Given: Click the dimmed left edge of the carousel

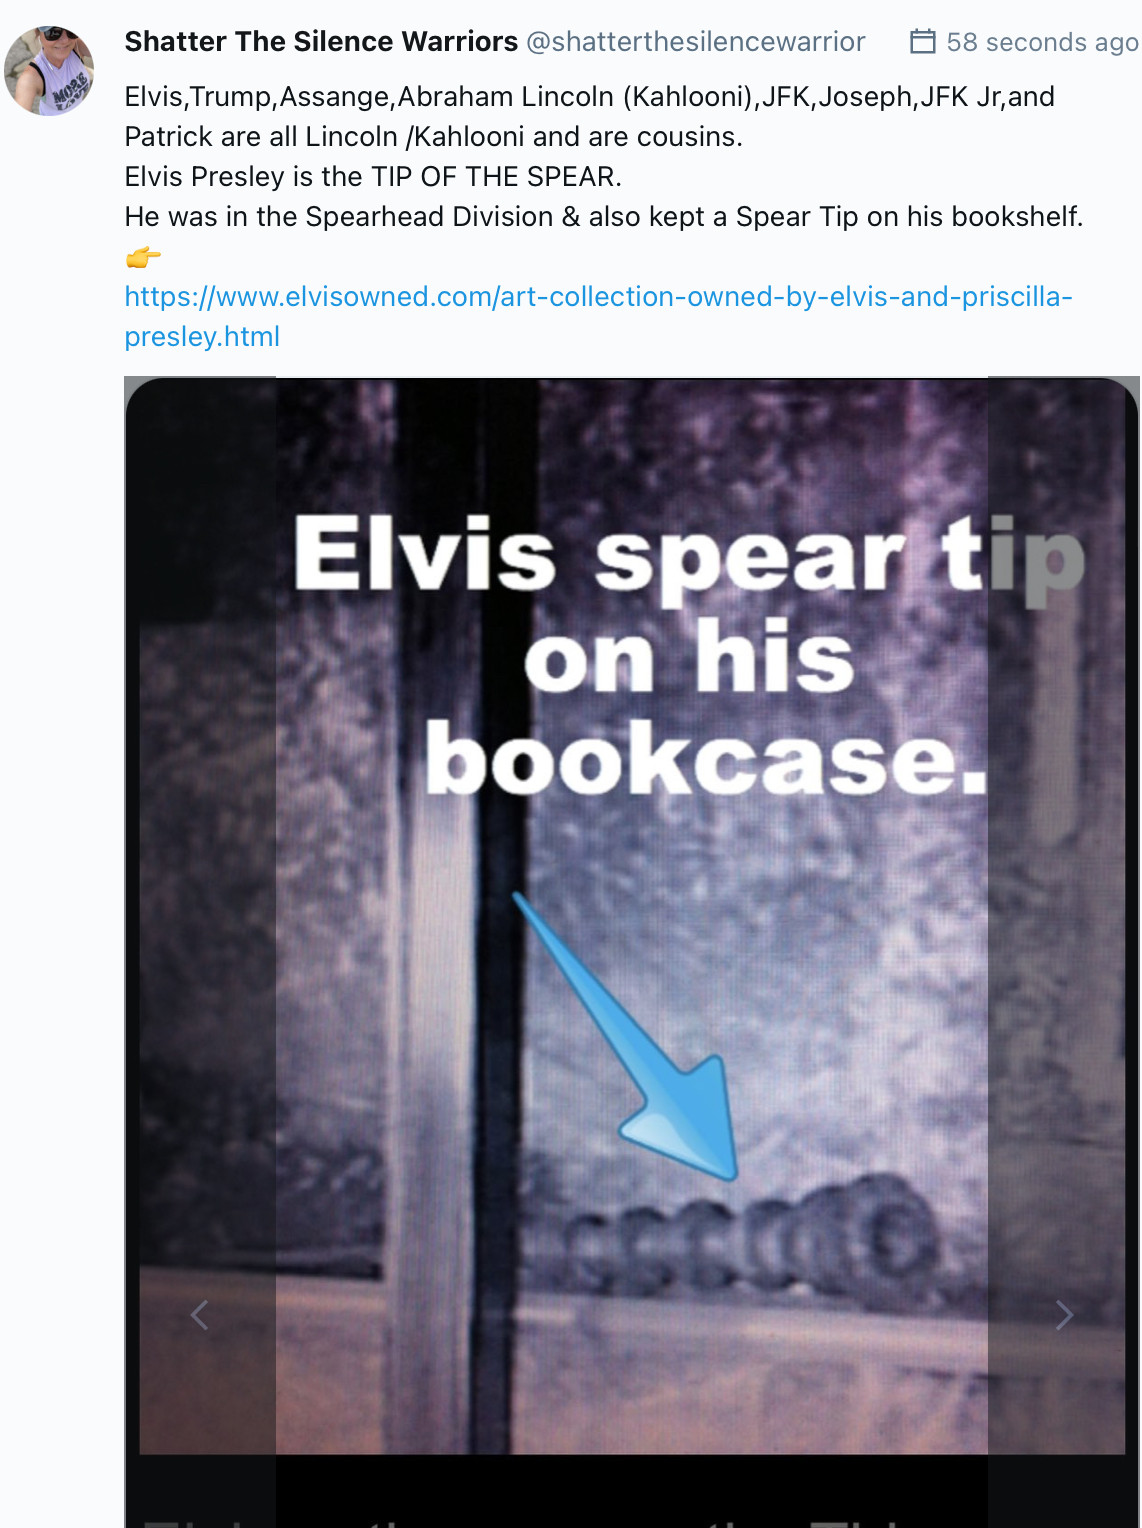Looking at the screenshot, I should 200,915.
